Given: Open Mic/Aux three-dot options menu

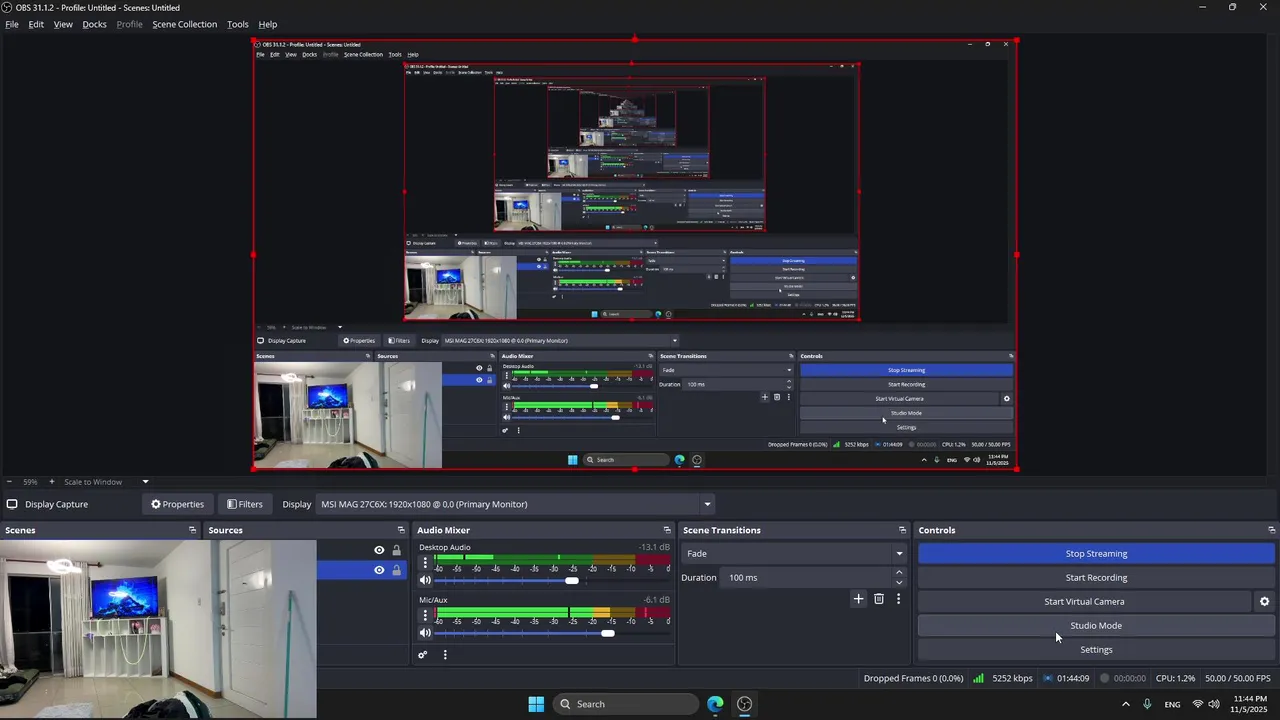Looking at the screenshot, I should (425, 615).
